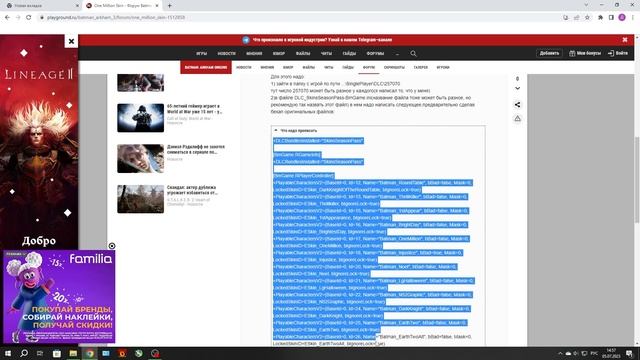Screen dimensions: 640x360
Task: Click the Lineage II advertisement banner
Action: point(39,142)
